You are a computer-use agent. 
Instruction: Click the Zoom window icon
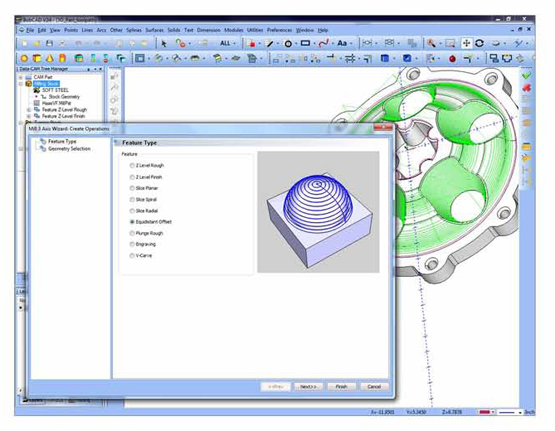click(450, 43)
